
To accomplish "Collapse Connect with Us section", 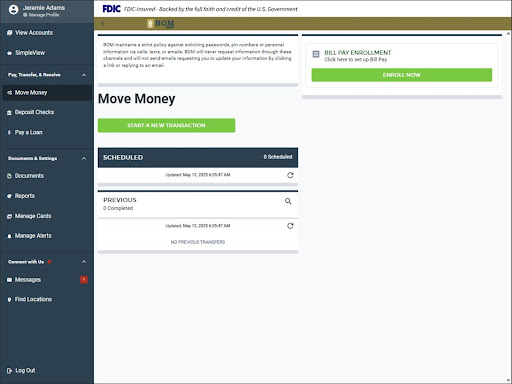I will coord(84,262).
